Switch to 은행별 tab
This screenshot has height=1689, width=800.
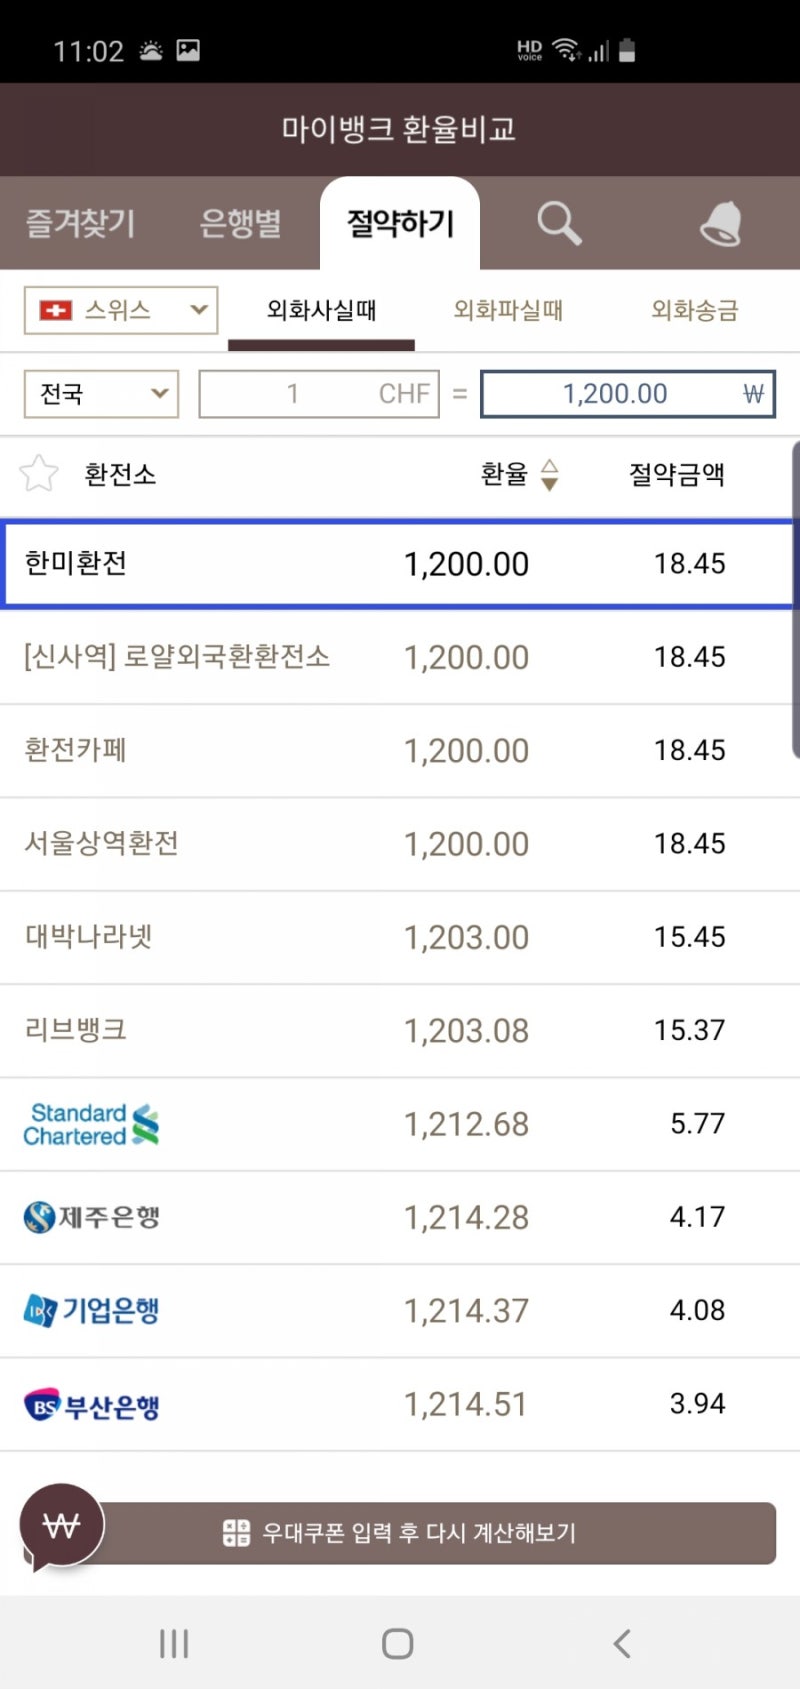coord(240,223)
